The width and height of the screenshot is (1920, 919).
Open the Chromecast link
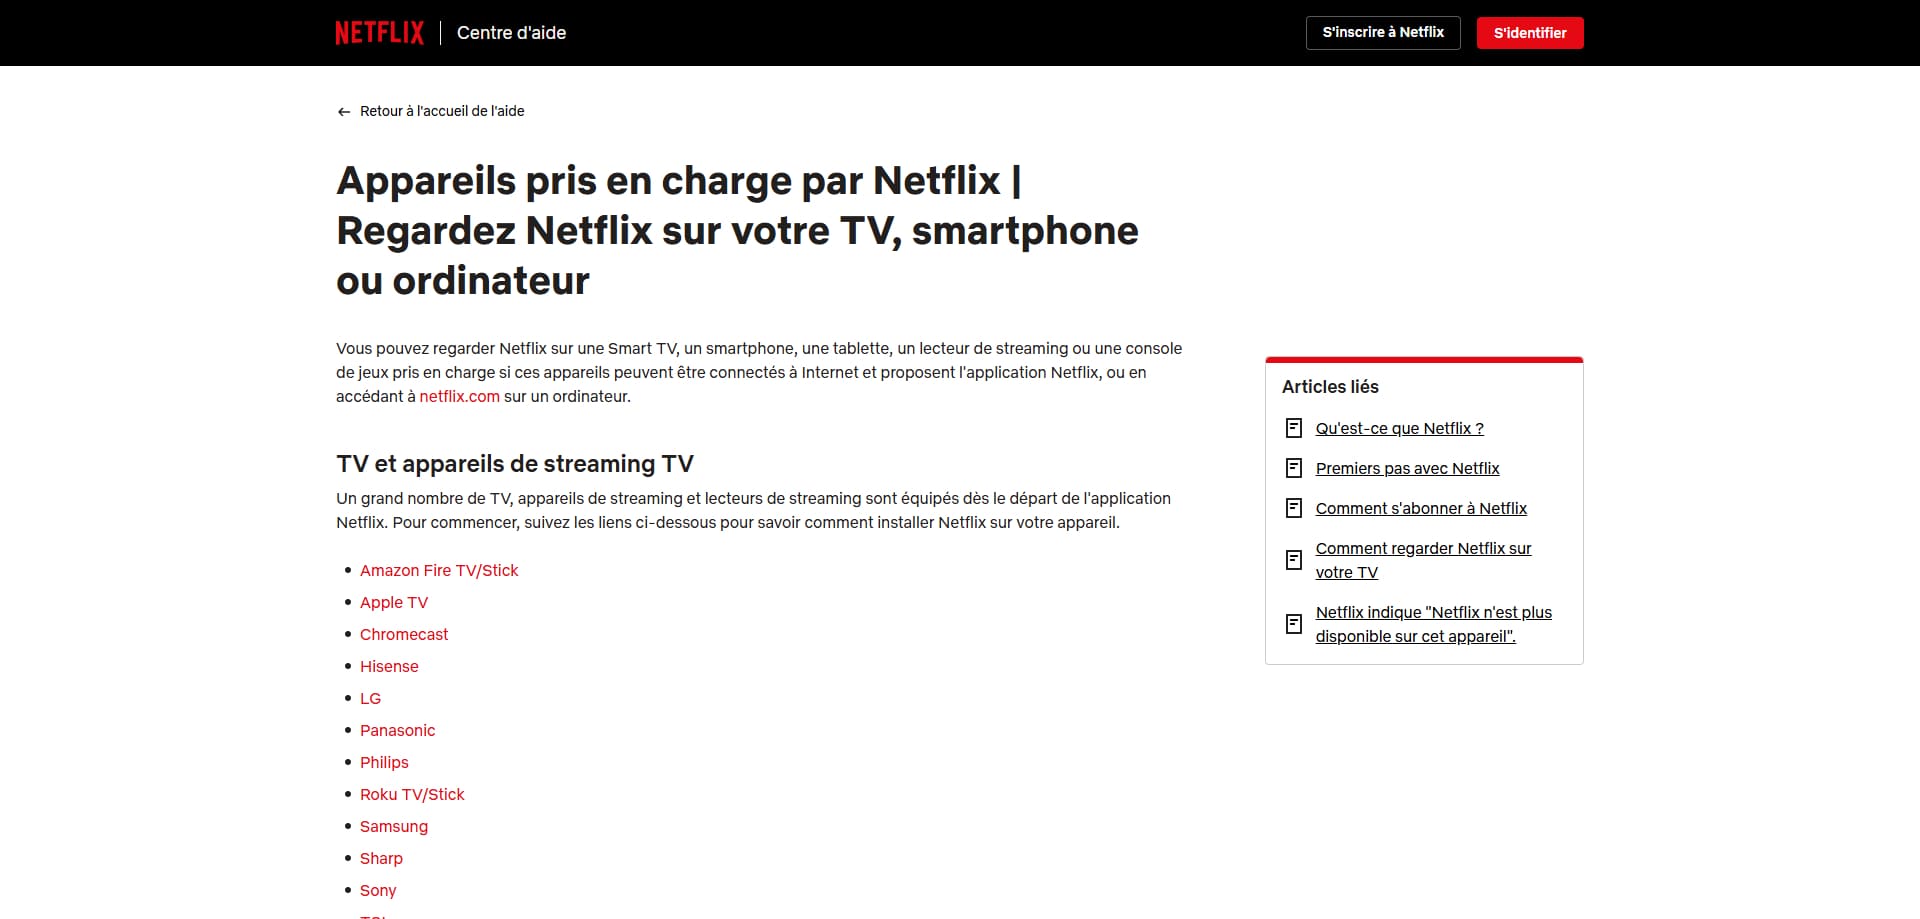point(404,634)
